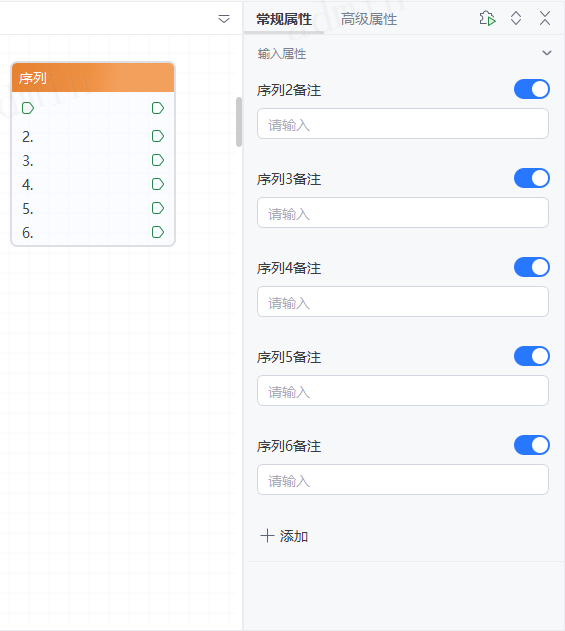Focus the 序列3备注 input field
565x631 pixels.
click(x=403, y=213)
